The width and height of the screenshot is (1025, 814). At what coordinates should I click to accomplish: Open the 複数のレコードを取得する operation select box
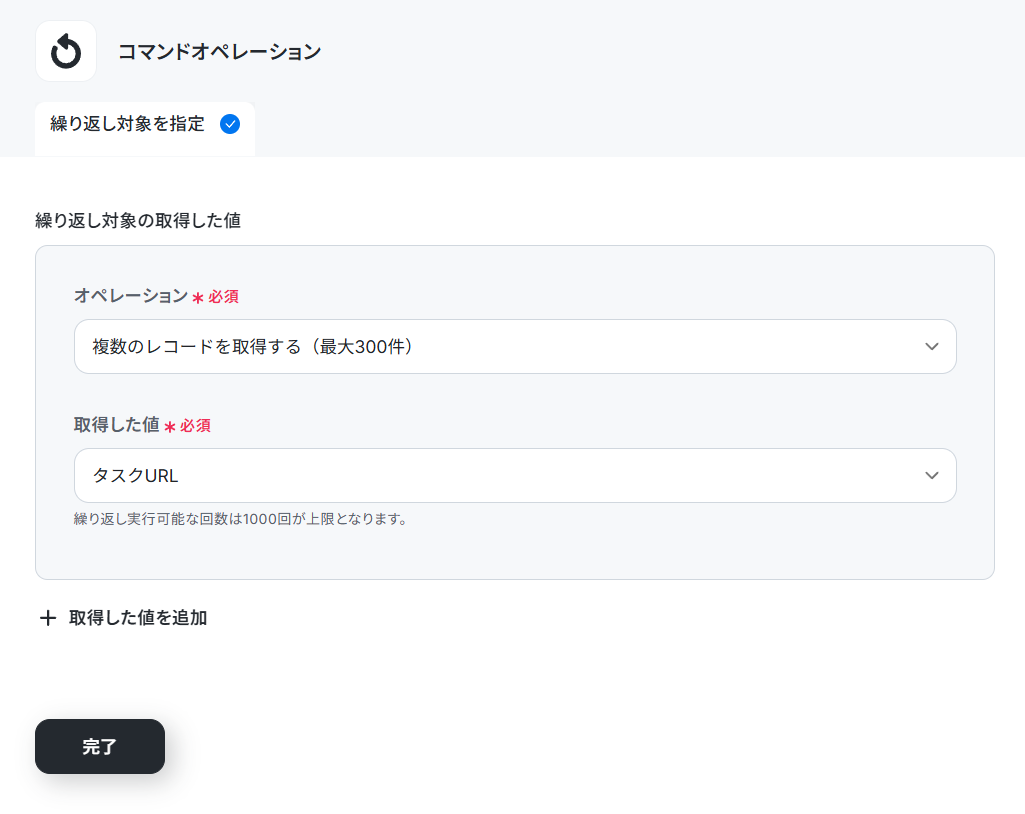coord(515,347)
